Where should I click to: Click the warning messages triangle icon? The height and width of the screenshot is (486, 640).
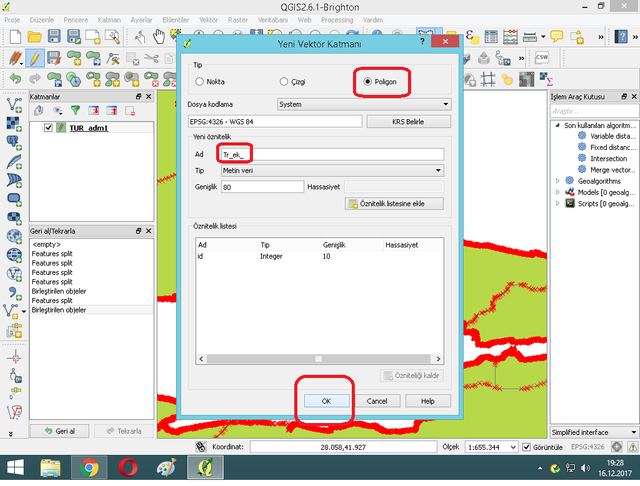point(633,447)
